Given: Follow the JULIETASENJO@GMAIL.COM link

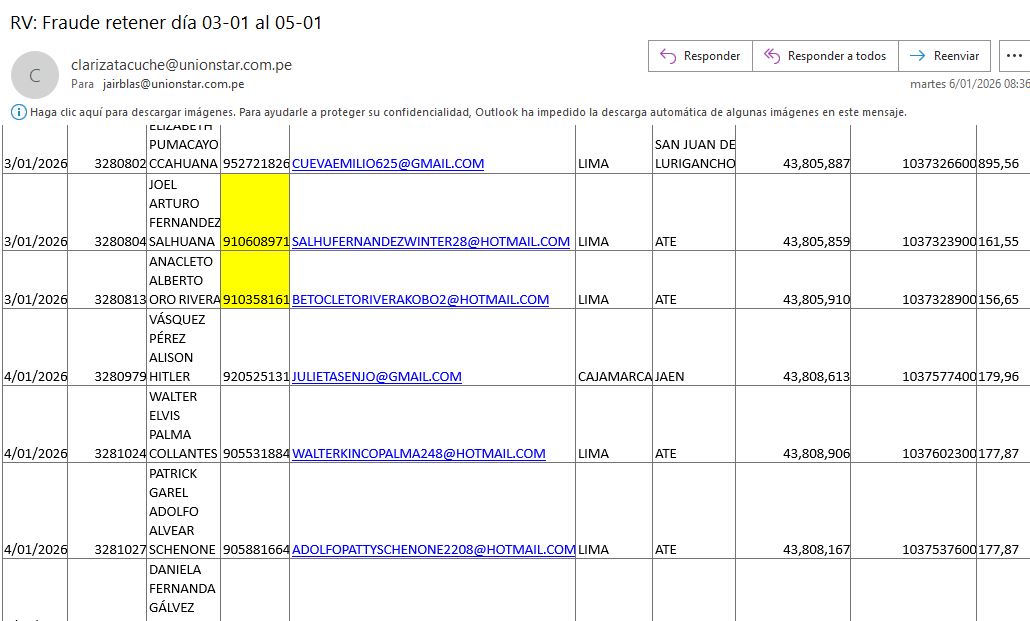Looking at the screenshot, I should click(x=377, y=376).
